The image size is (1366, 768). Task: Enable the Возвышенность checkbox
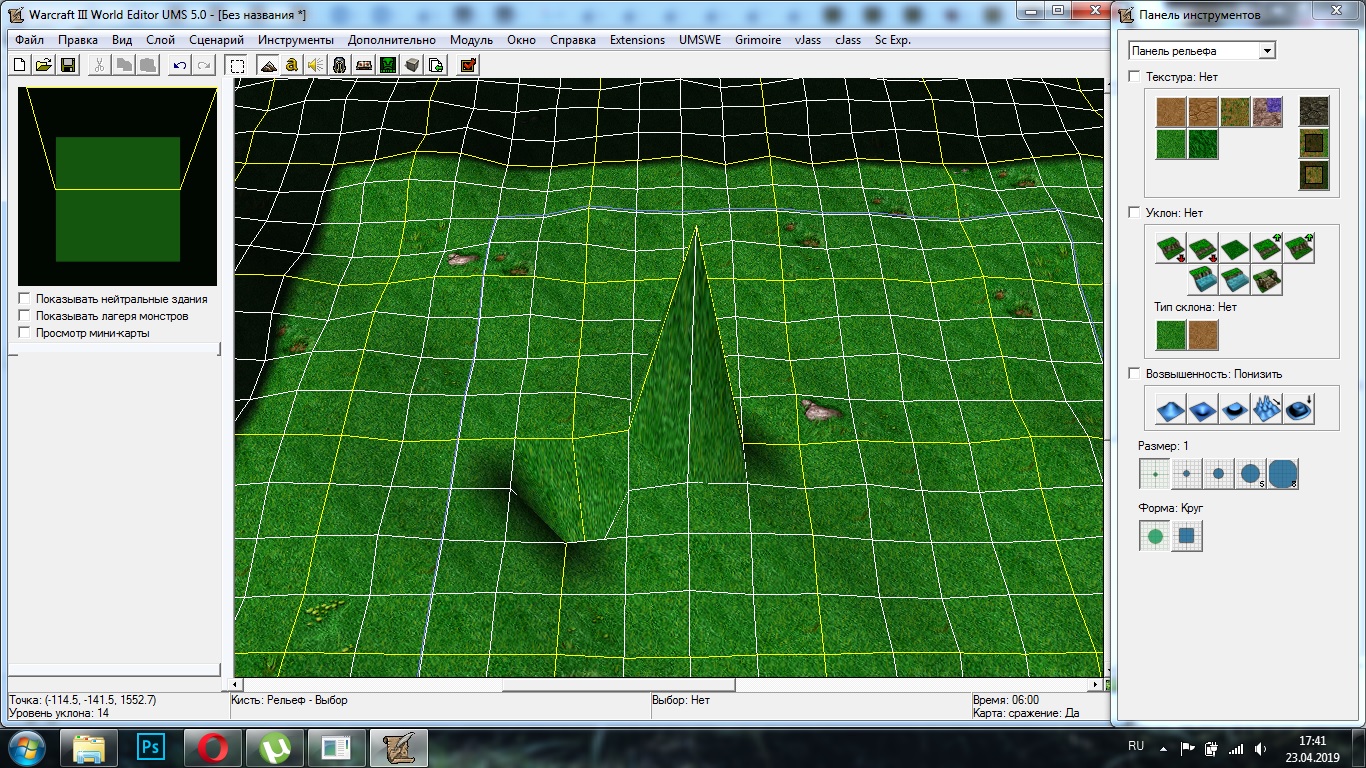pos(1134,374)
